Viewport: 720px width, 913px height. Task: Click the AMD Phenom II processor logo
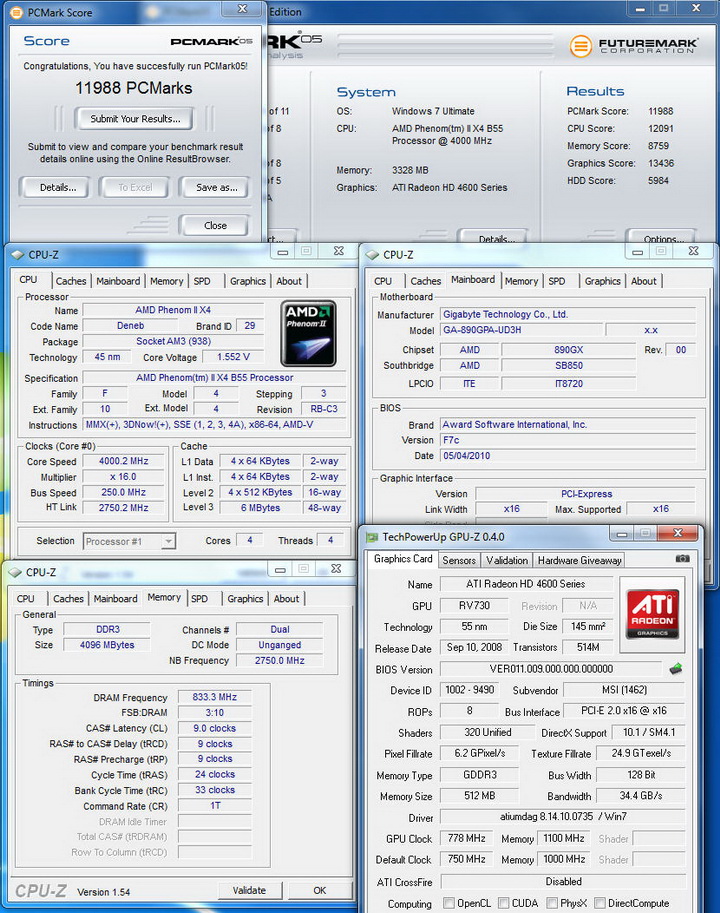pyautogui.click(x=308, y=332)
